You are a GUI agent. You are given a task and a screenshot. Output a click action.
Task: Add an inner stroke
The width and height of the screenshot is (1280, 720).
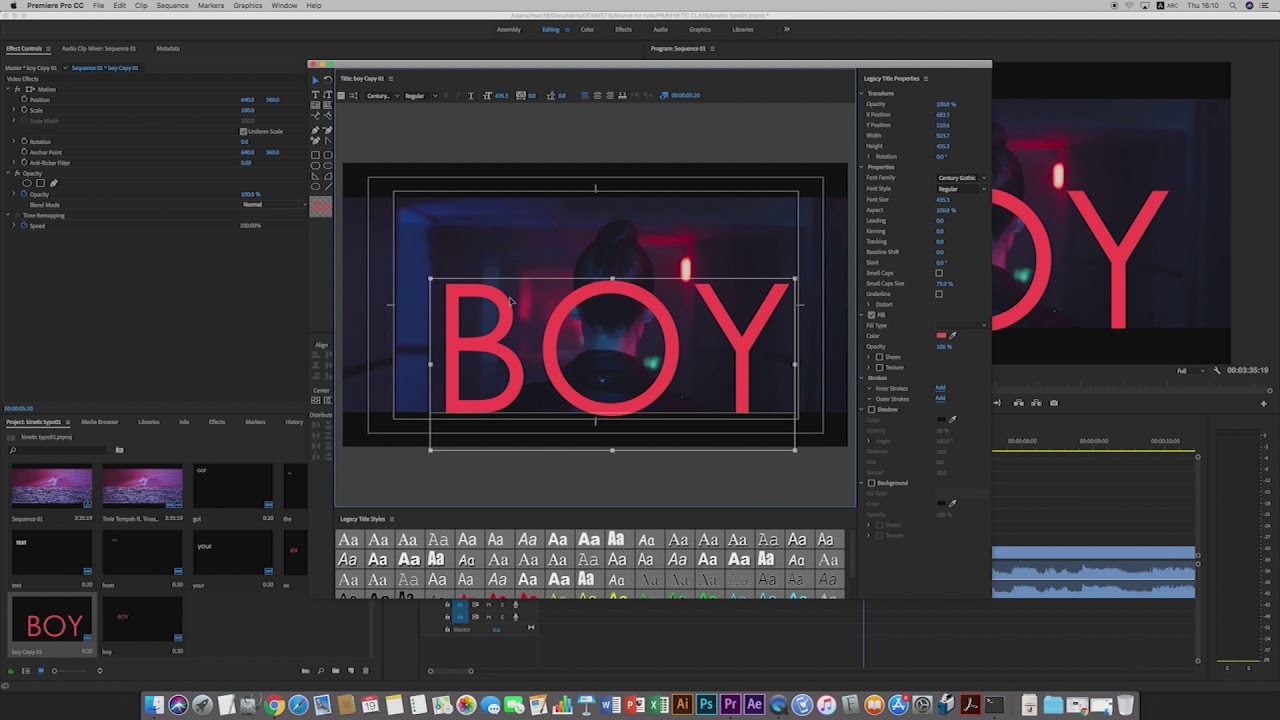coord(940,388)
